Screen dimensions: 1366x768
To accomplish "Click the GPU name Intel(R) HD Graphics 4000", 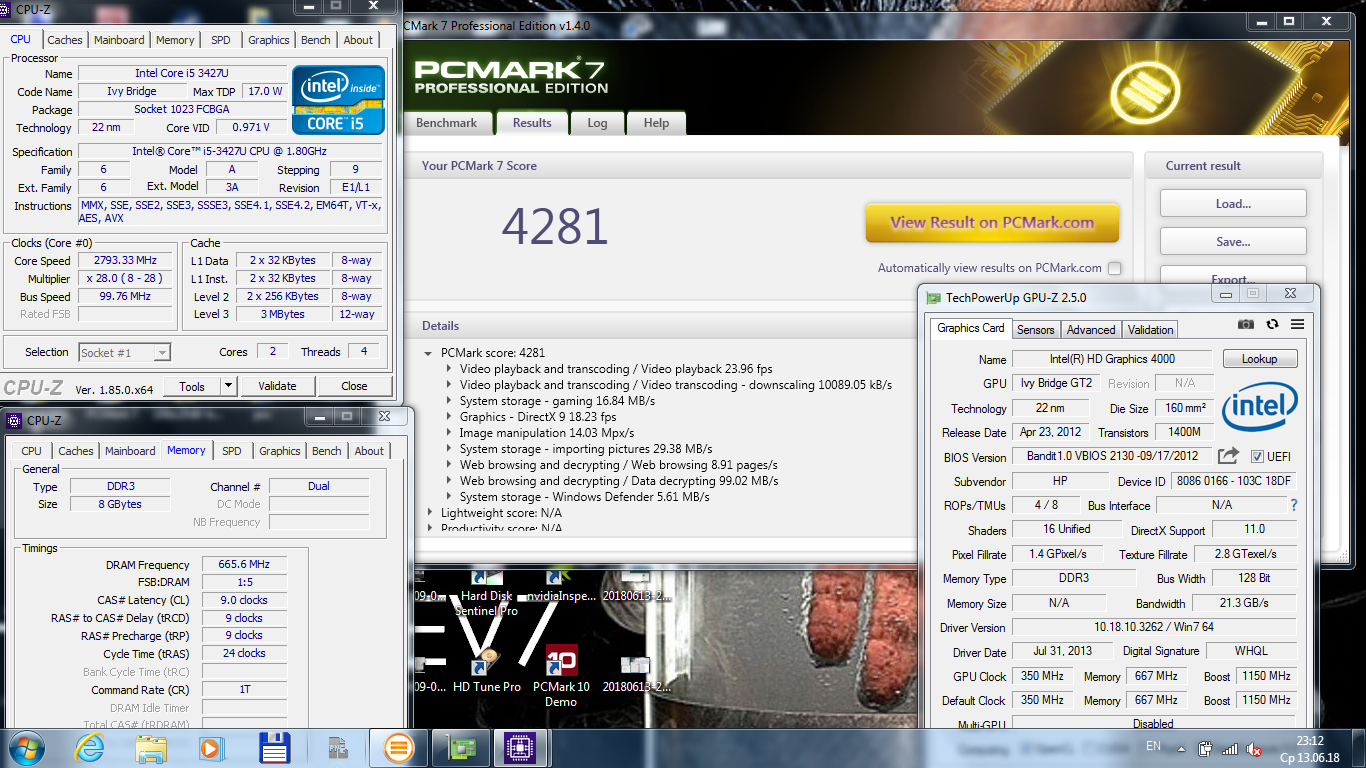I will point(1112,359).
